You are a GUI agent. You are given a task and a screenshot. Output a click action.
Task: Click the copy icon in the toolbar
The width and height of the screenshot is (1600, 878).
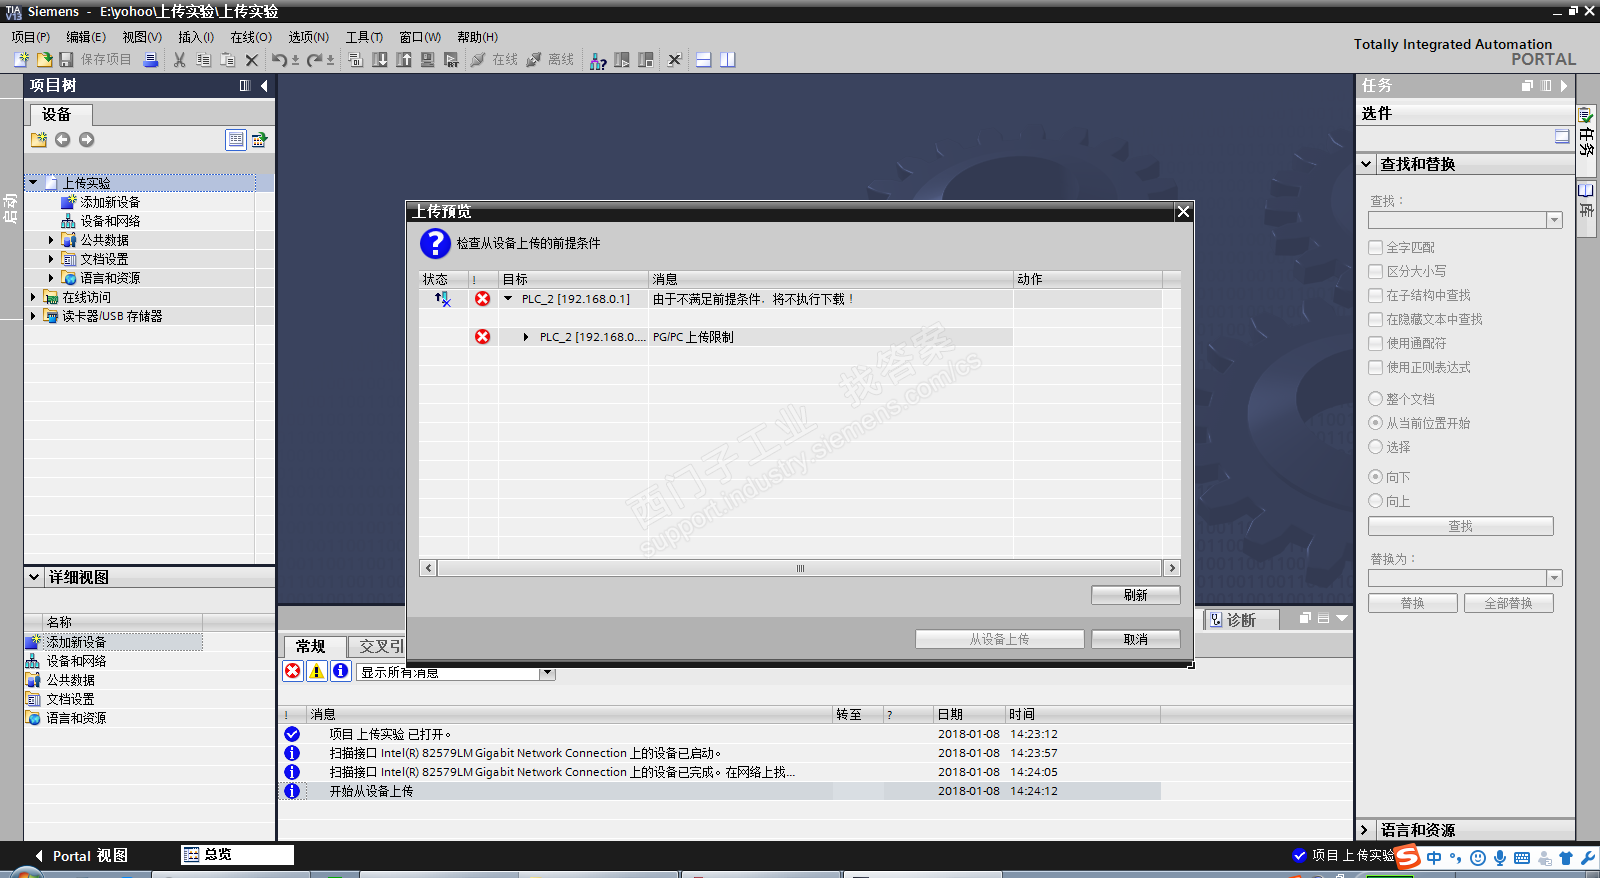click(x=204, y=60)
